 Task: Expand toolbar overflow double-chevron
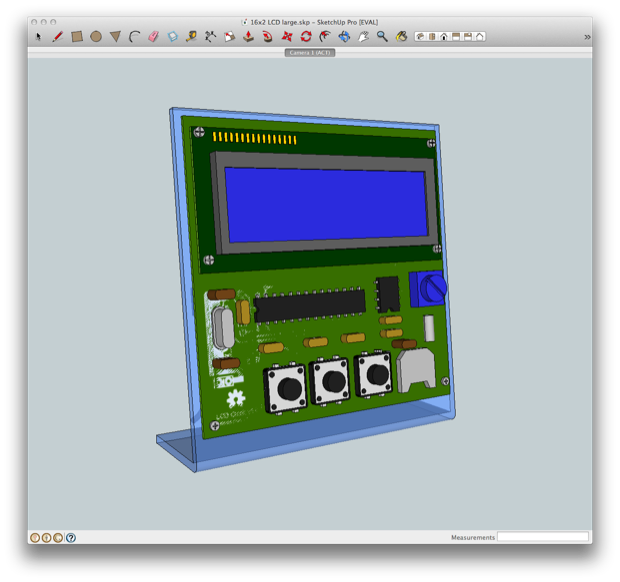587,37
